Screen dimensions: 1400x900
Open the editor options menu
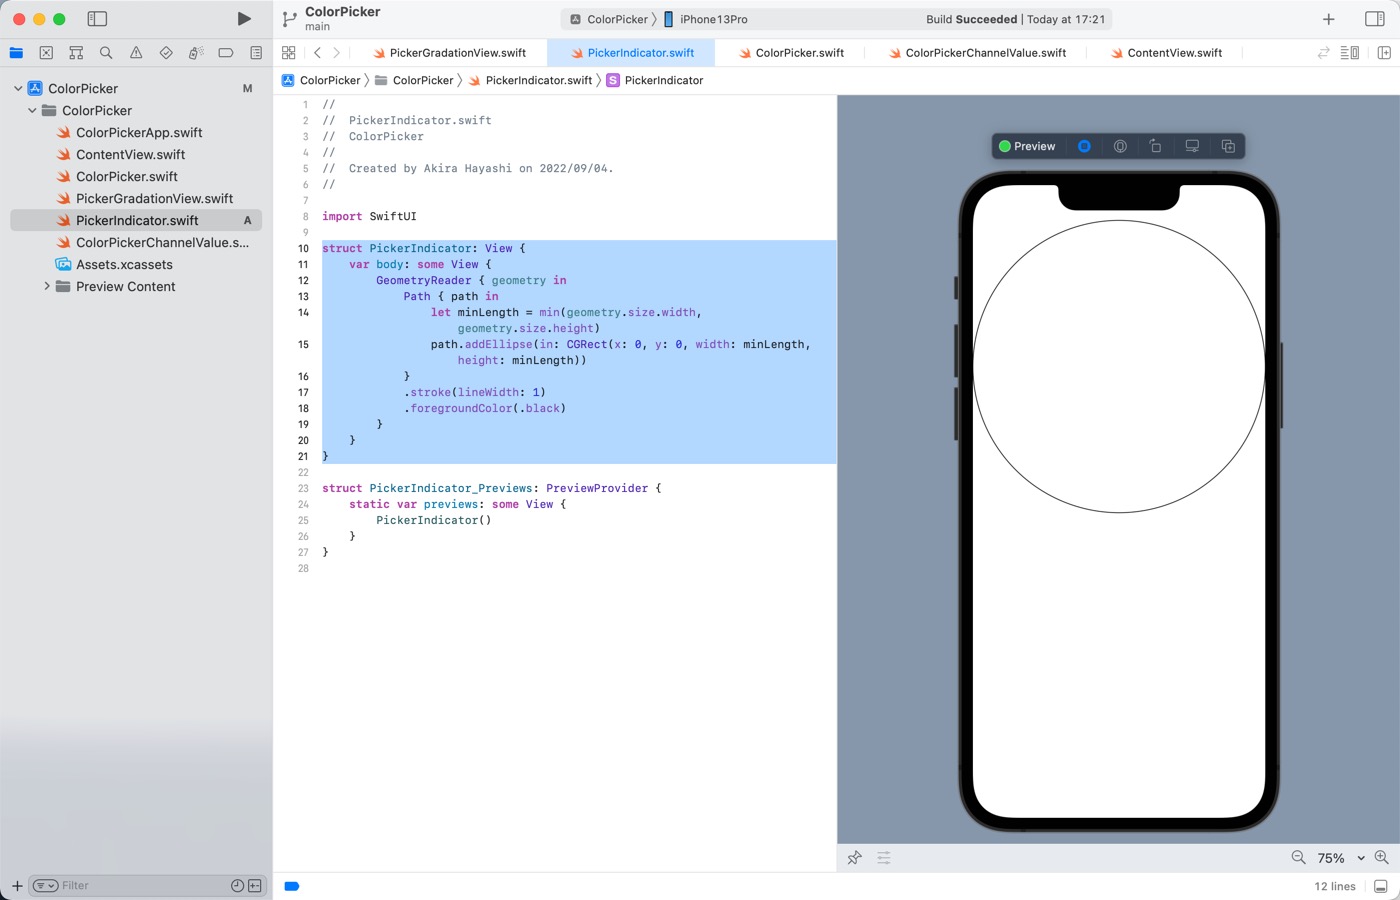[x=1350, y=53]
